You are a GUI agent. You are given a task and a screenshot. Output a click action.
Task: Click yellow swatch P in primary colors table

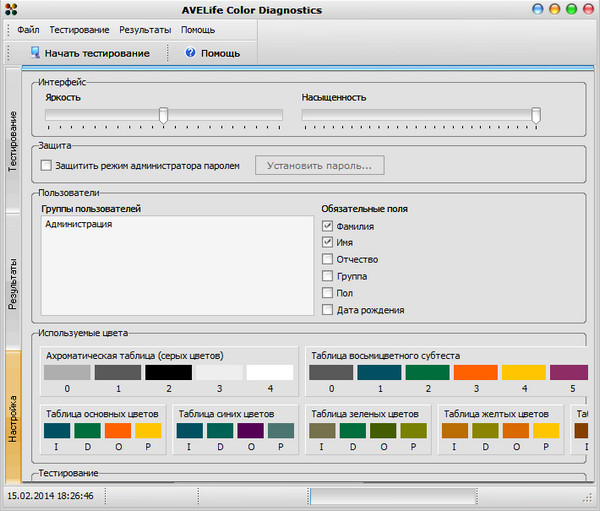148,430
